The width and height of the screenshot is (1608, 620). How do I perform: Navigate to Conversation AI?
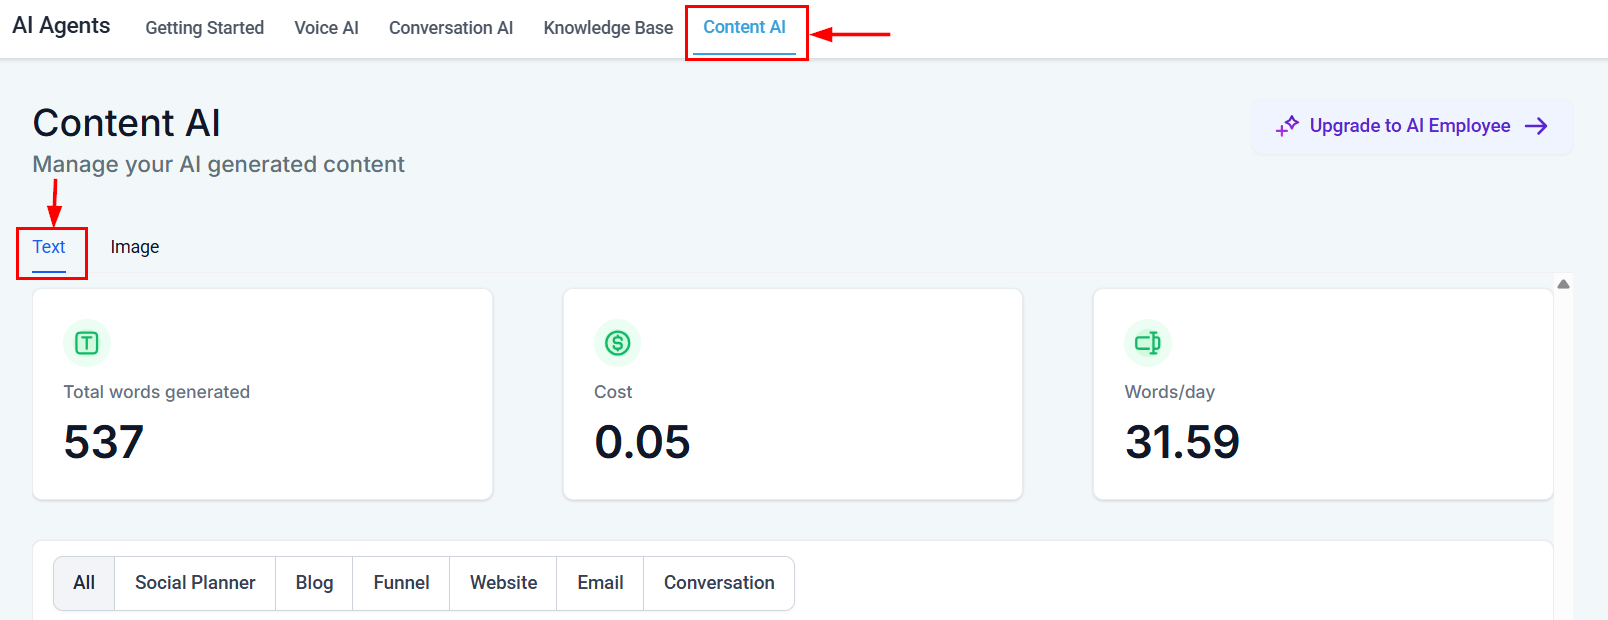451,27
